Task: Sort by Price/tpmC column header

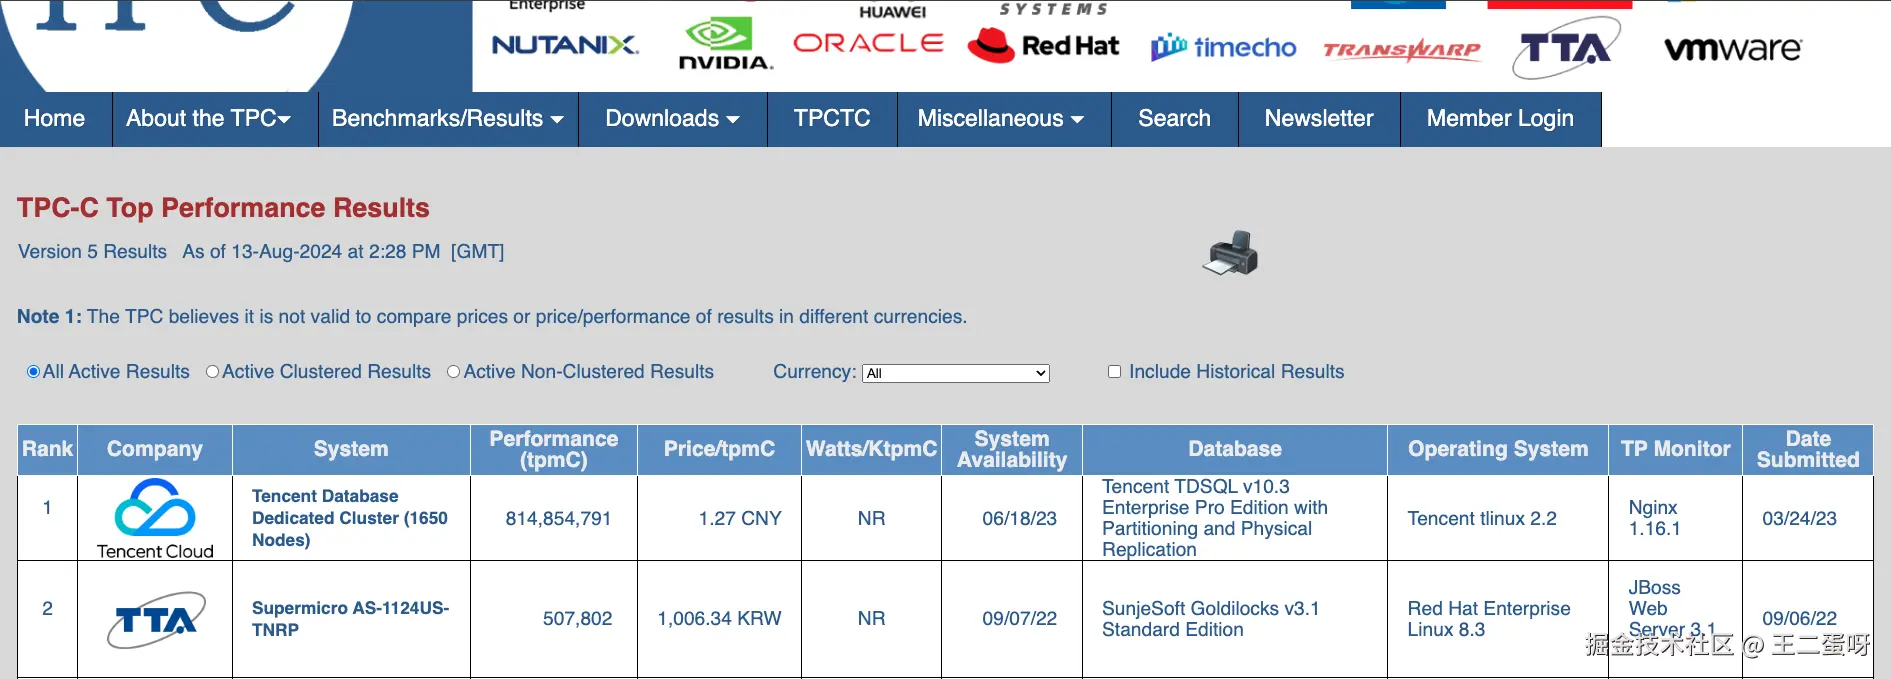Action: point(719,450)
